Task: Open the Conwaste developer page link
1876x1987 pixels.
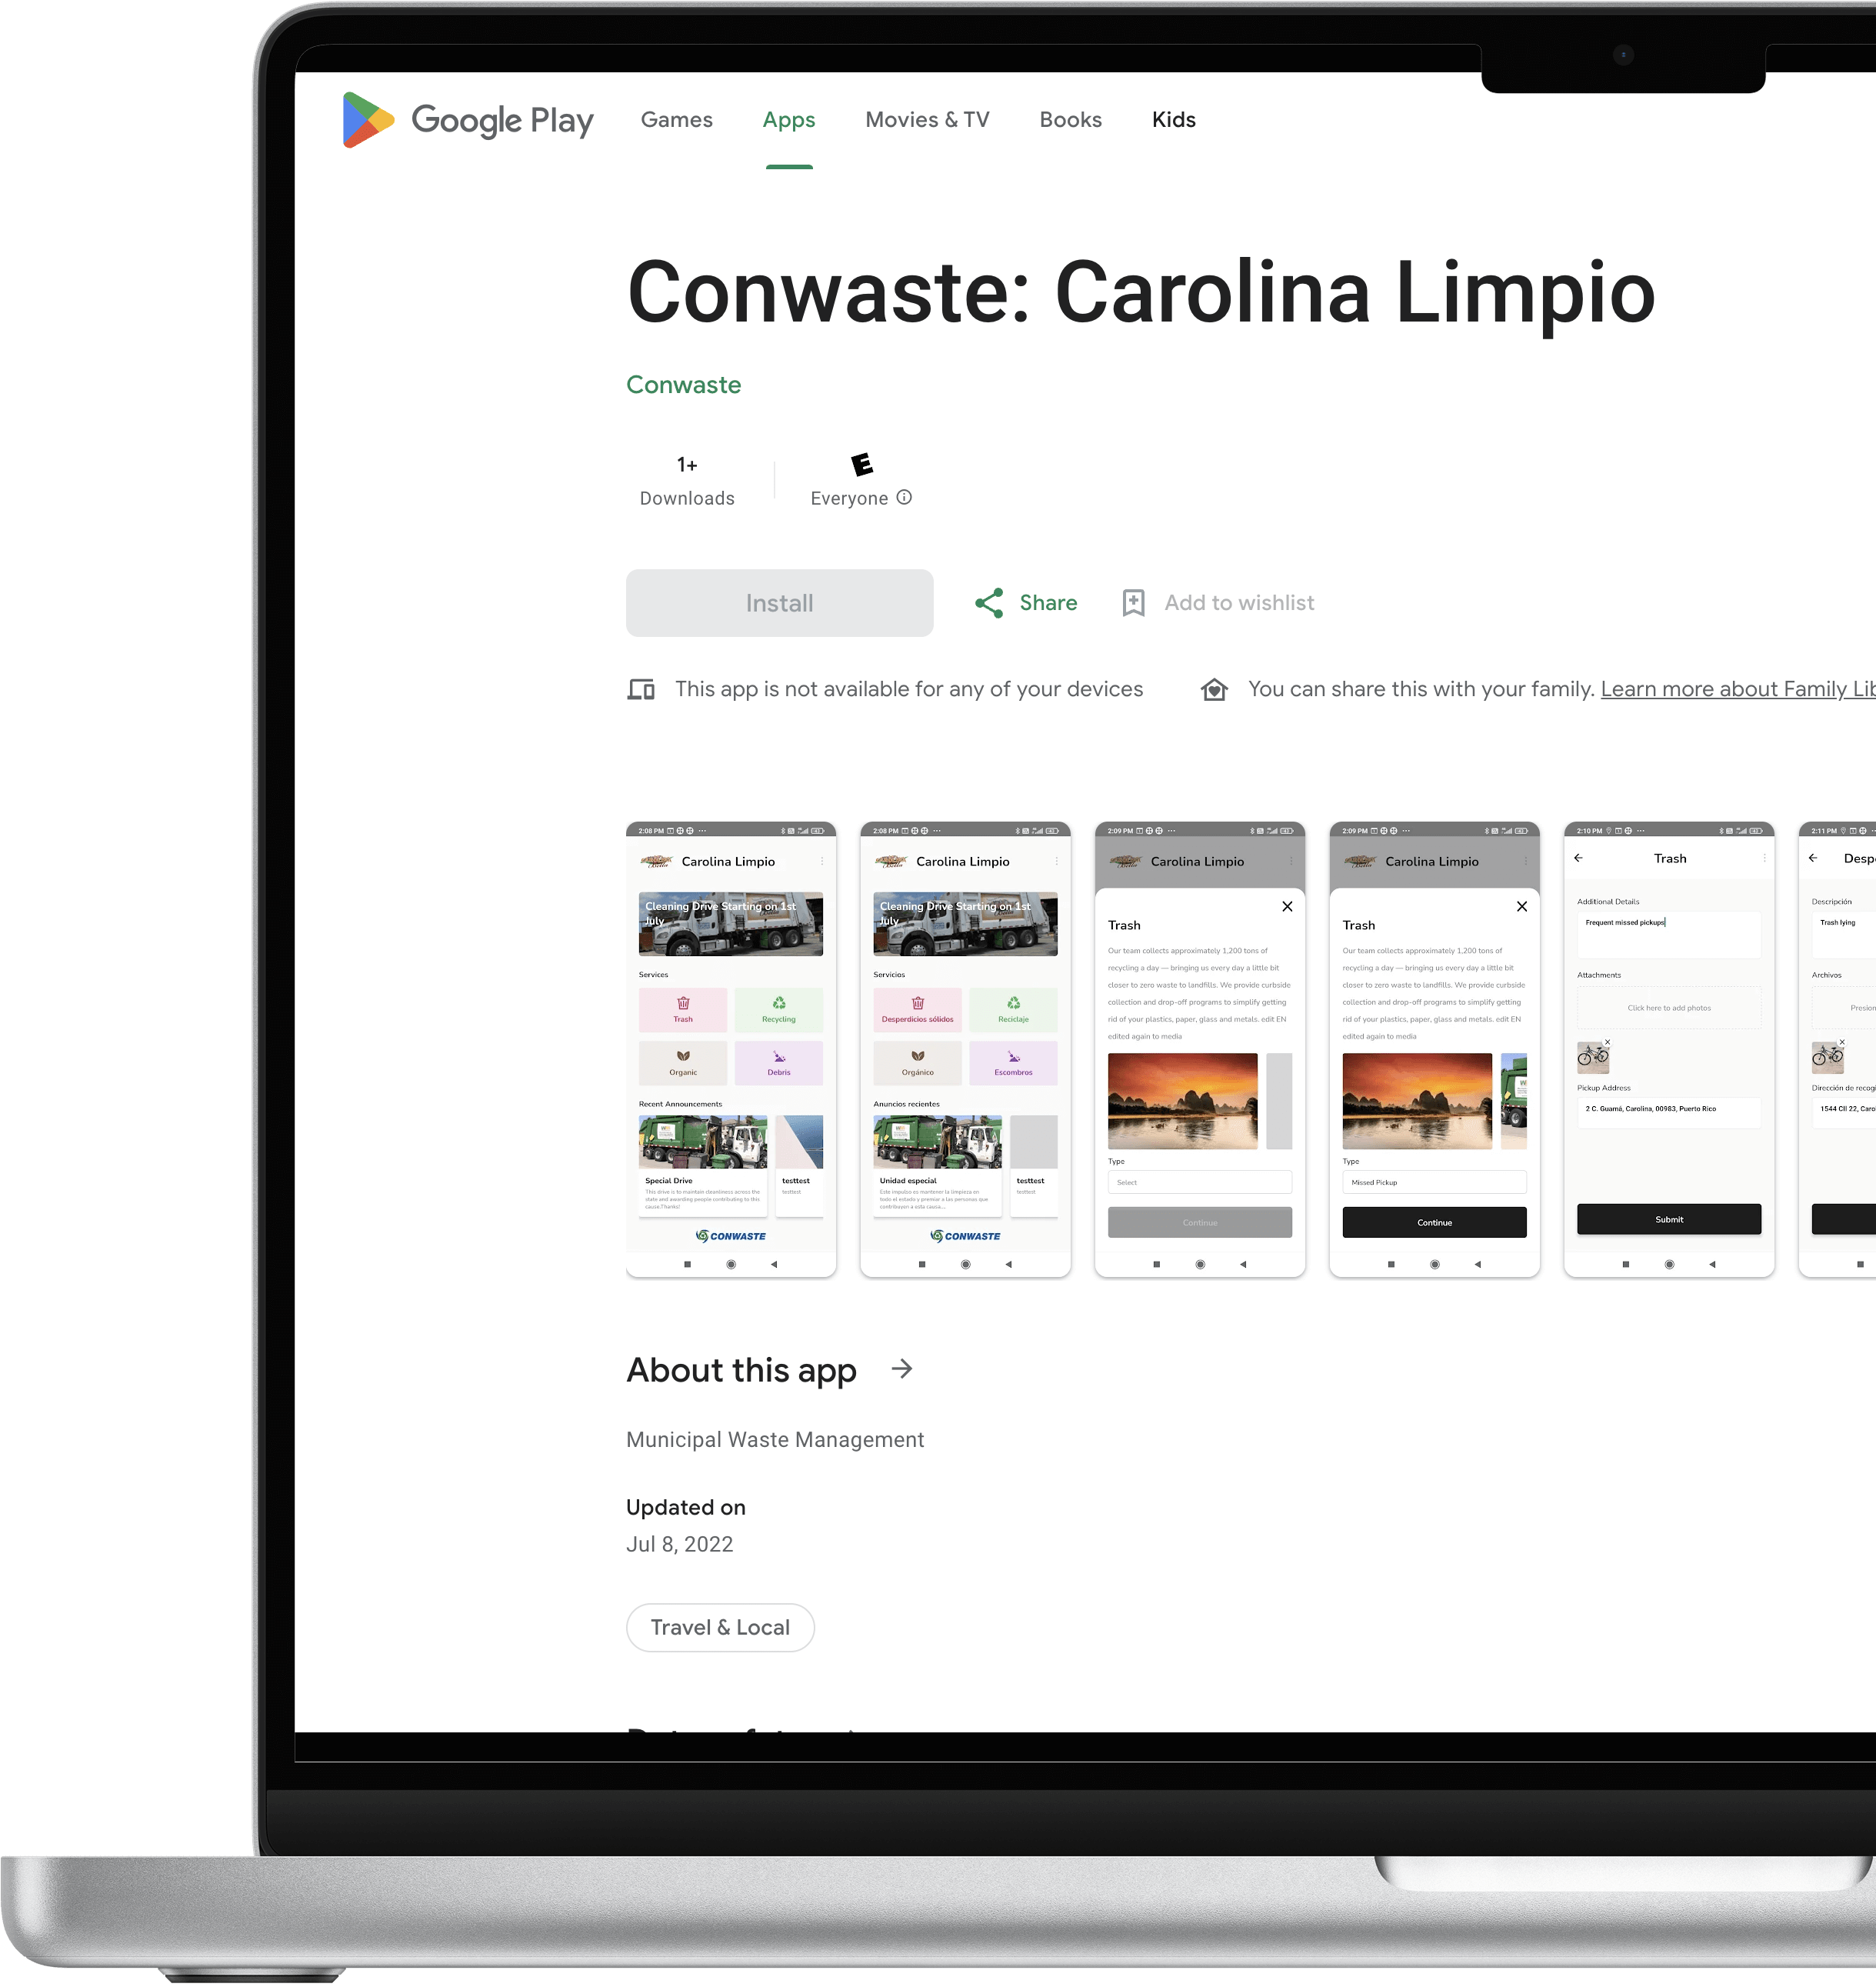Action: click(x=683, y=385)
